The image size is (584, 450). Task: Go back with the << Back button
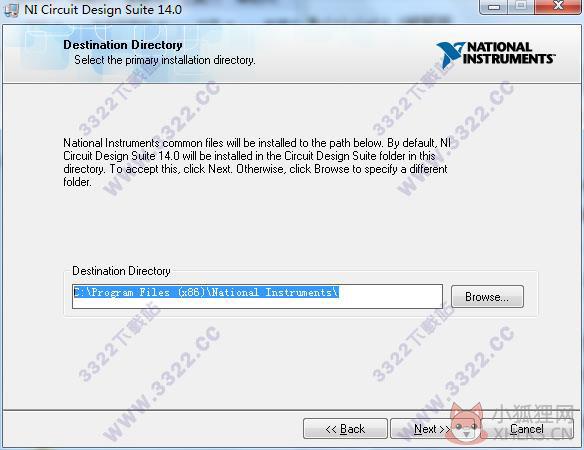click(345, 429)
